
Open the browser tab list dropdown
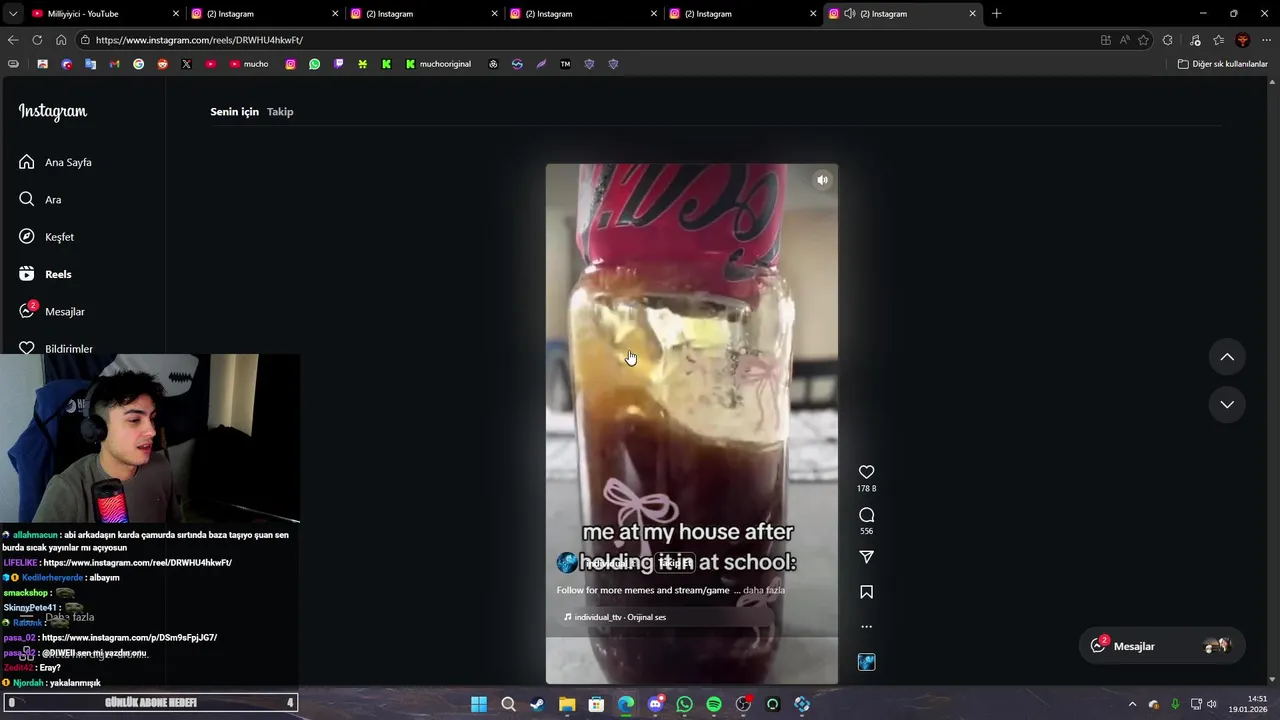pos(12,14)
